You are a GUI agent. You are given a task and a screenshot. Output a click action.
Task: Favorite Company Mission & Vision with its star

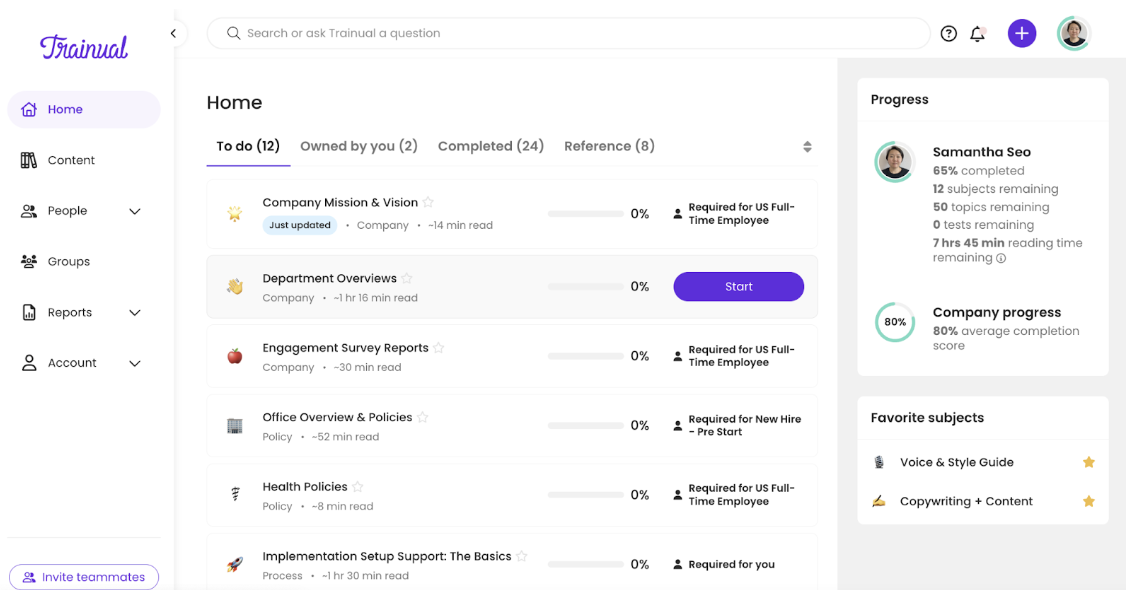(x=428, y=202)
